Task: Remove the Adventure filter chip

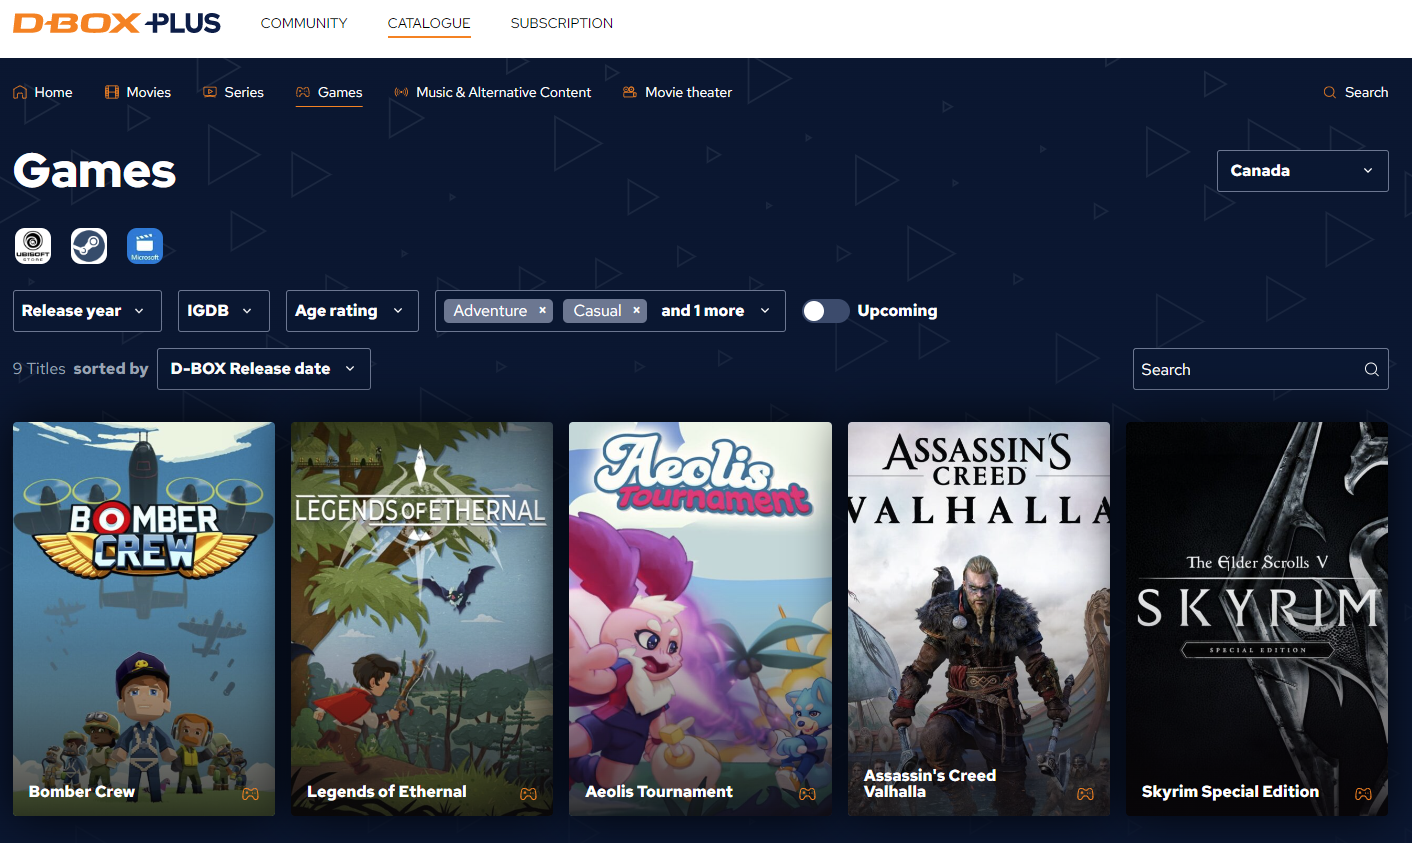Action: pos(542,310)
